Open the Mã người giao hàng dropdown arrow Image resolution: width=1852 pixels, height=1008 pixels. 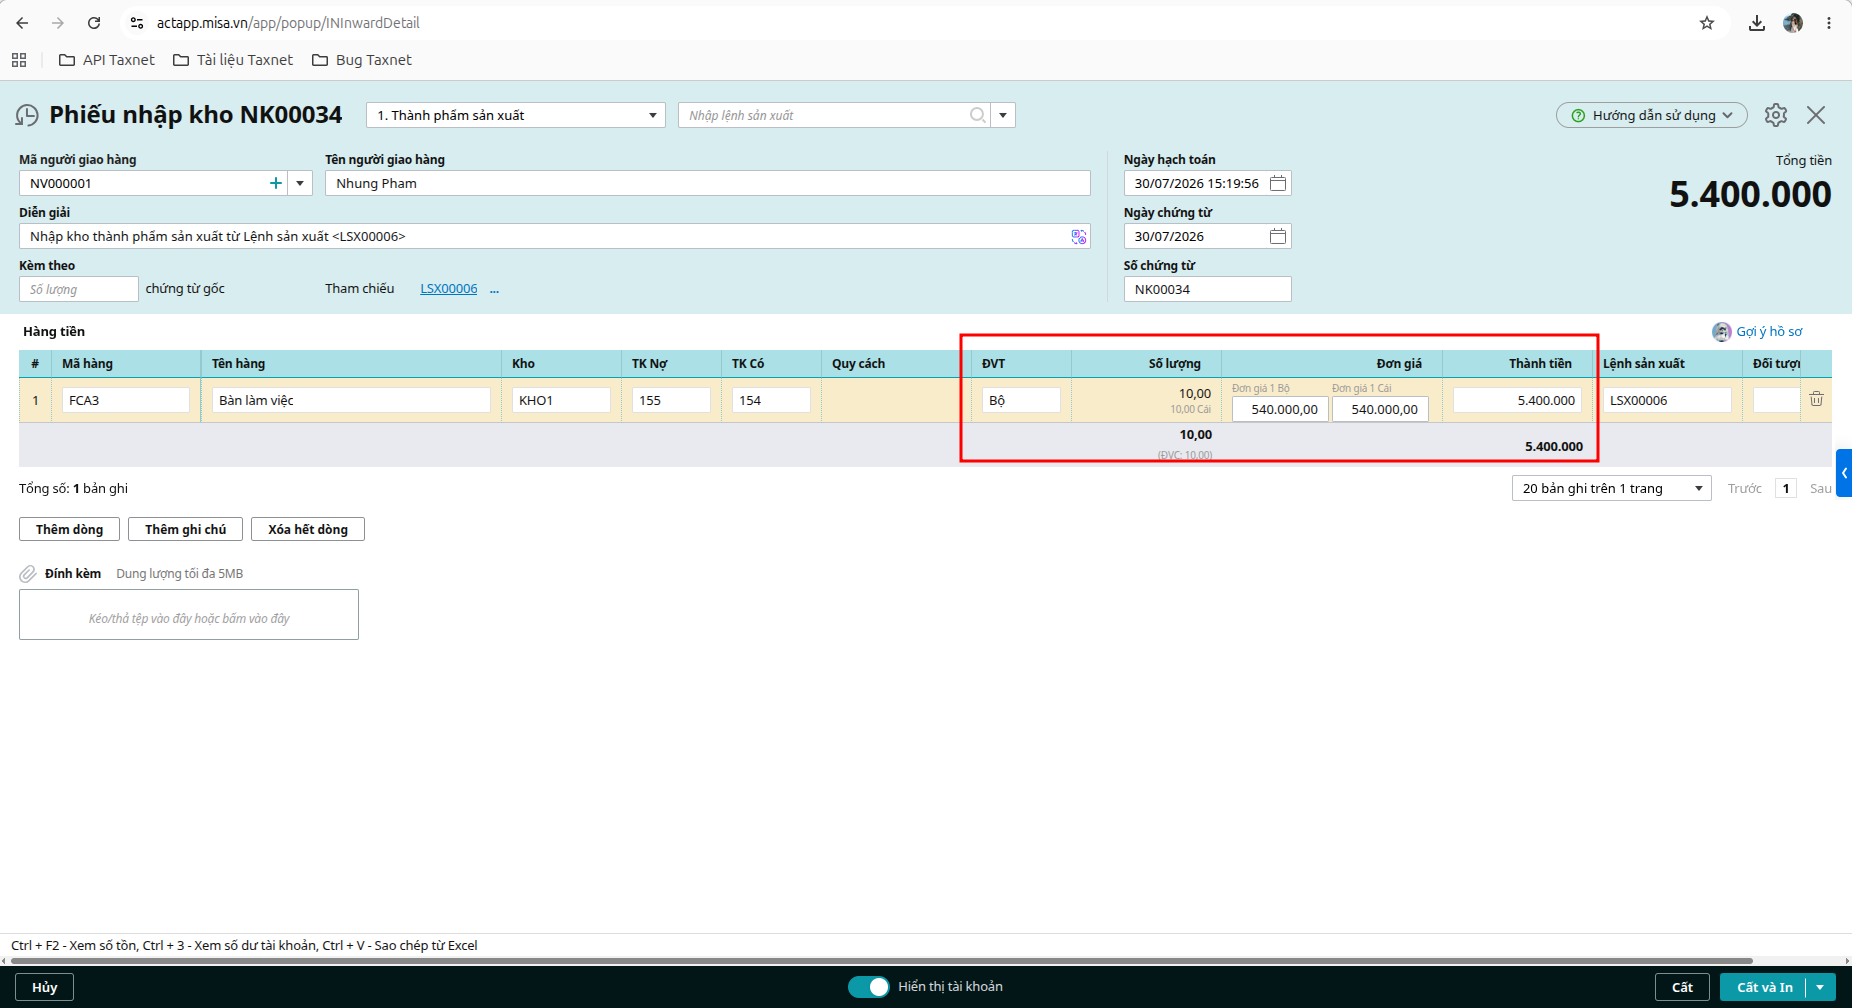[300, 183]
